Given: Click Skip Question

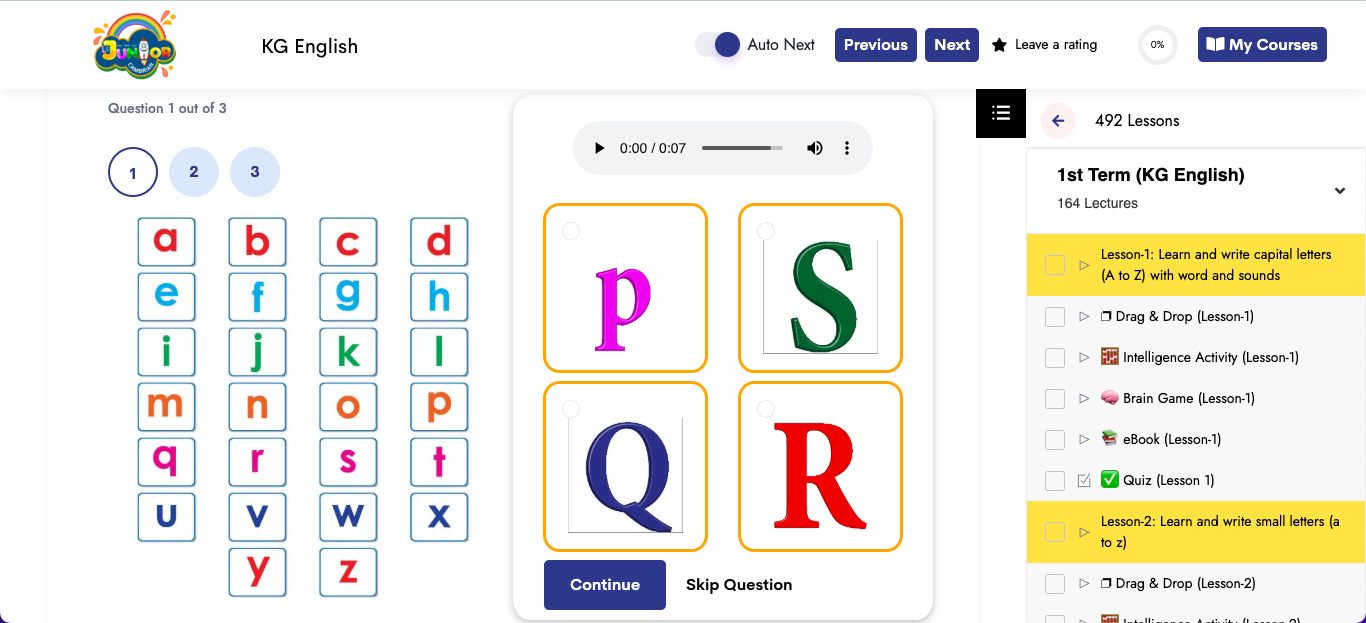Looking at the screenshot, I should [738, 584].
